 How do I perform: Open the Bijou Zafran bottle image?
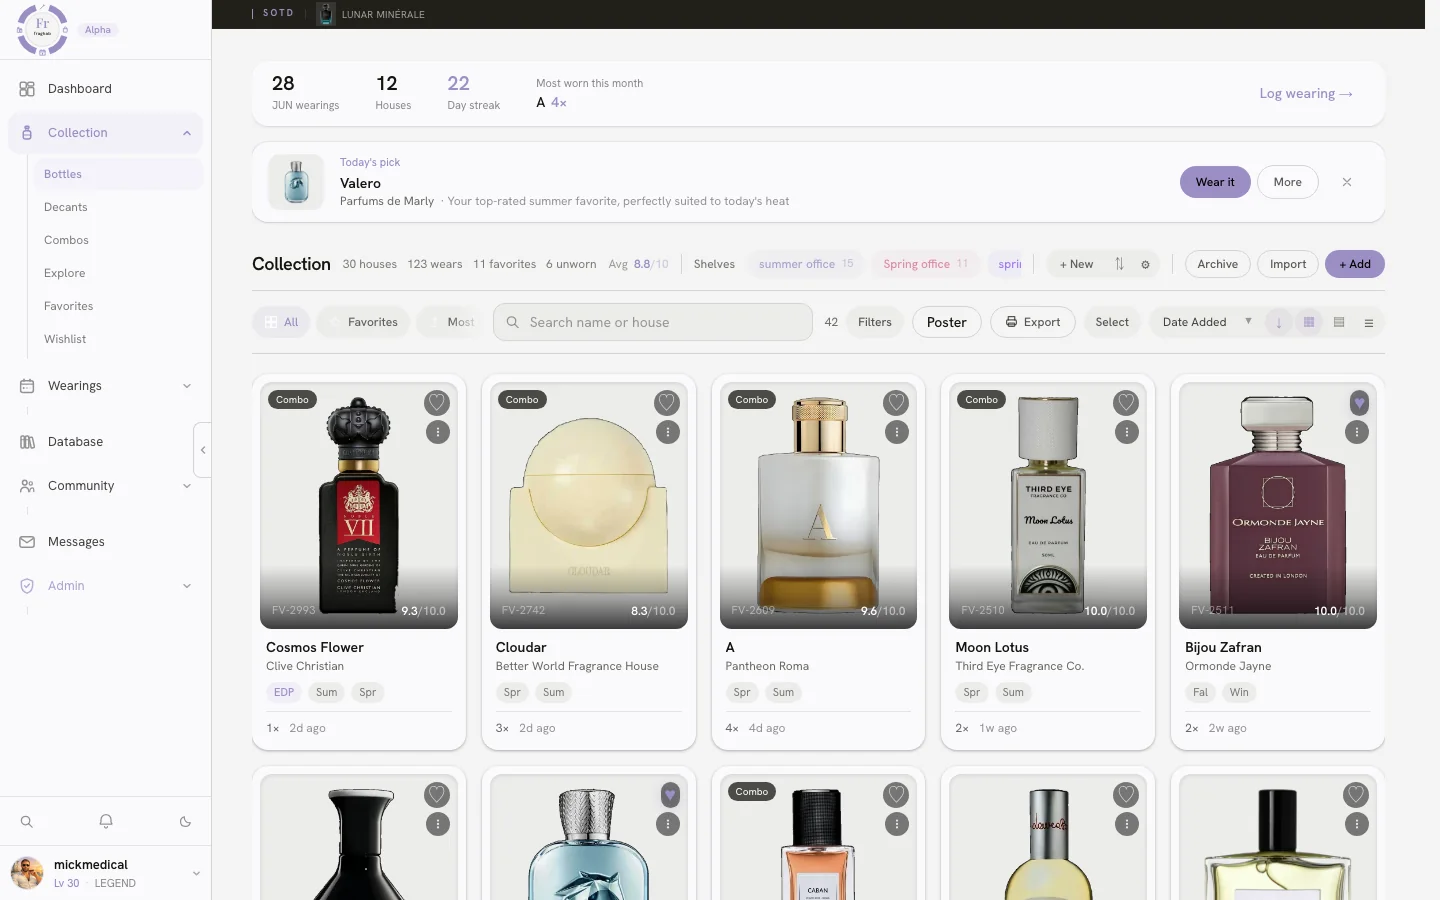[x=1277, y=506]
